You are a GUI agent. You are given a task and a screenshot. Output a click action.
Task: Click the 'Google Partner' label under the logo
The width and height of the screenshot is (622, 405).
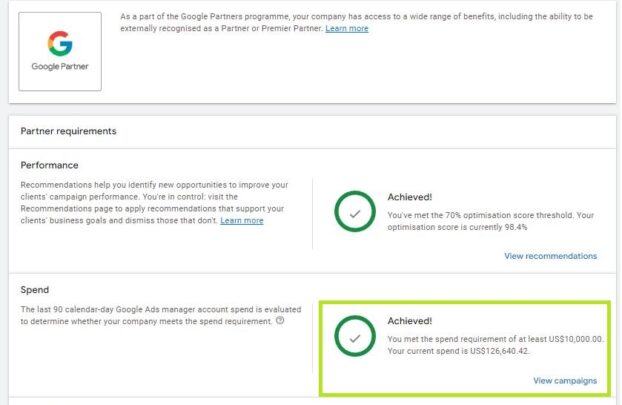[60, 67]
